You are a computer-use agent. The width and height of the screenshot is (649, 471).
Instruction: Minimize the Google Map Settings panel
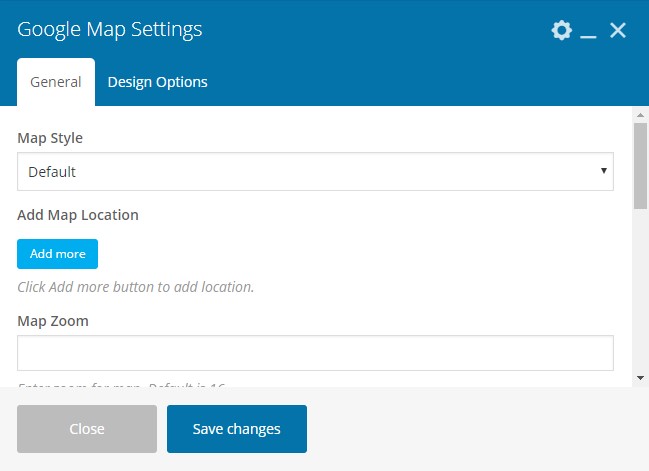tap(589, 32)
